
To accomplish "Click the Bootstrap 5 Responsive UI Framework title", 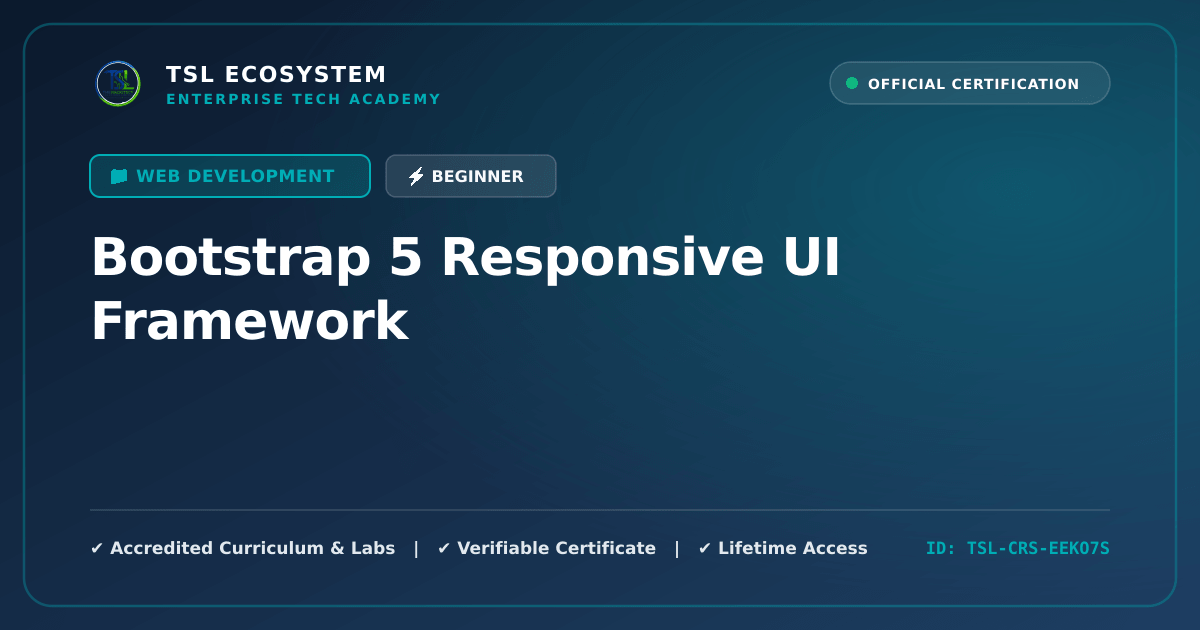I will 466,290.
